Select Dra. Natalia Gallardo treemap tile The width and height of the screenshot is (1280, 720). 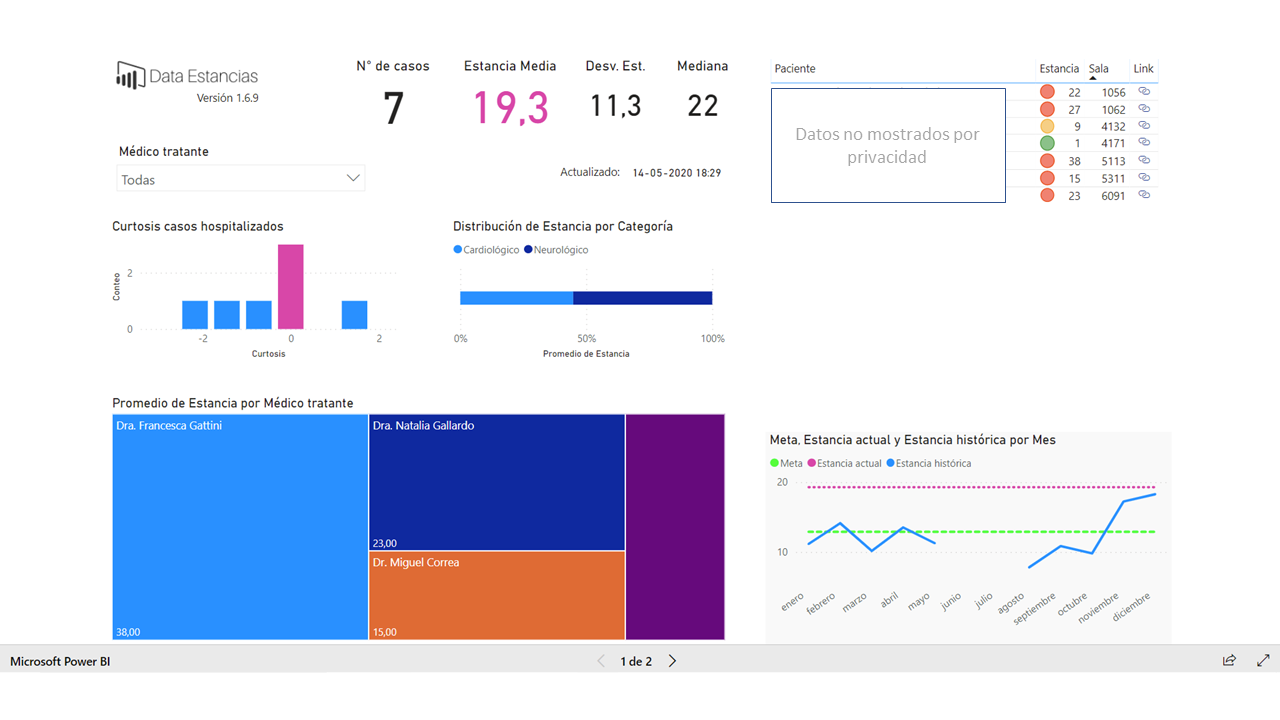click(x=497, y=482)
